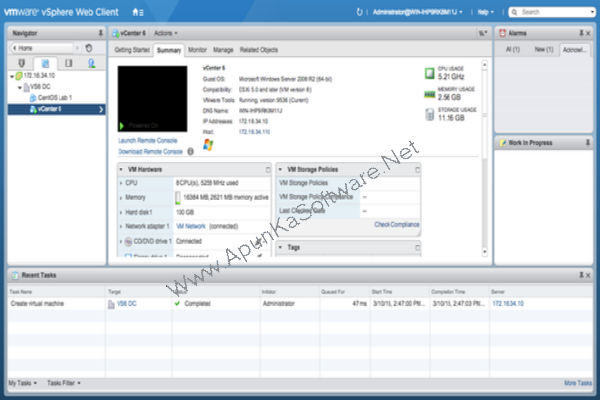The height and width of the screenshot is (400, 600).
Task: Open the home menu icon in header
Action: [138, 12]
